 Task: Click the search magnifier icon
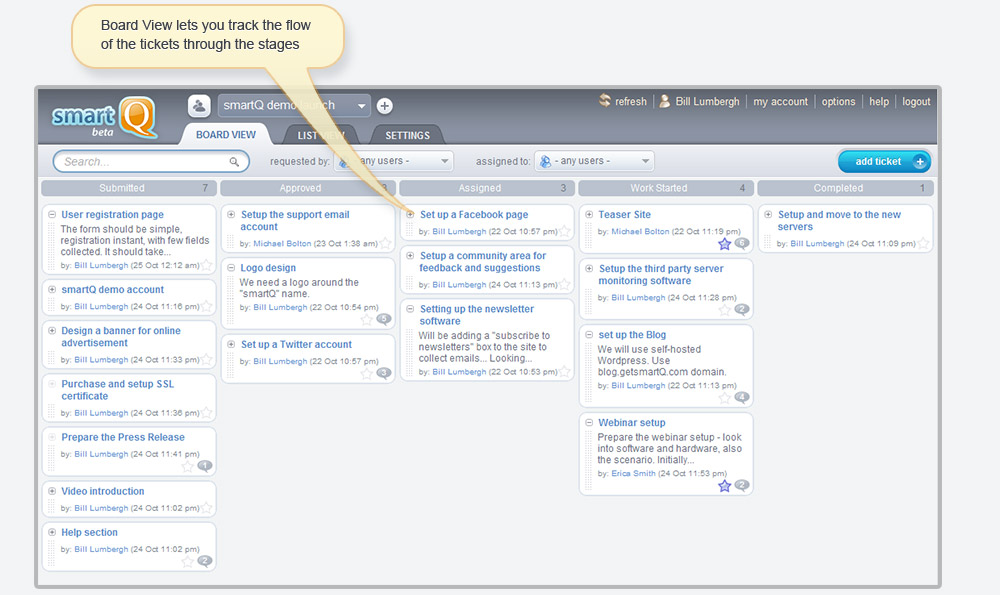click(235, 162)
